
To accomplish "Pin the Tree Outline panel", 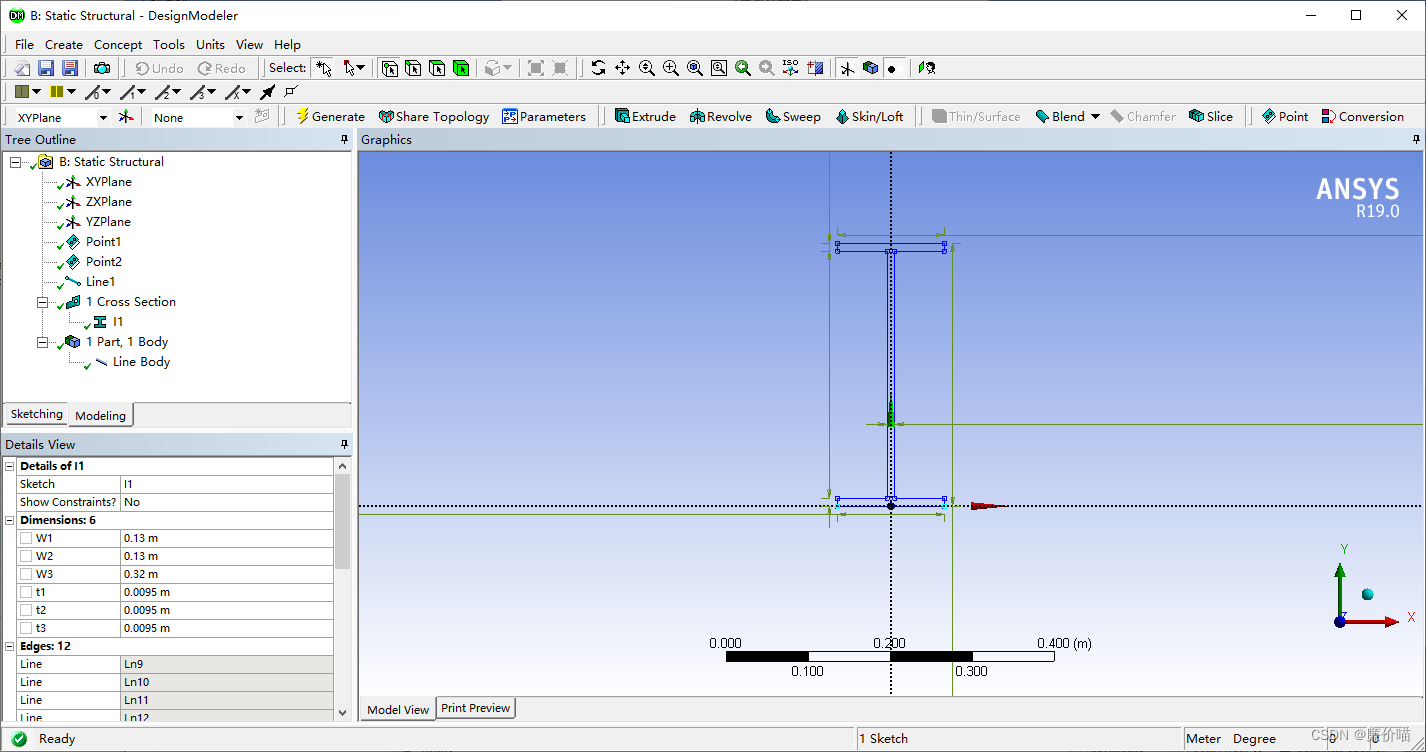I will tap(345, 140).
